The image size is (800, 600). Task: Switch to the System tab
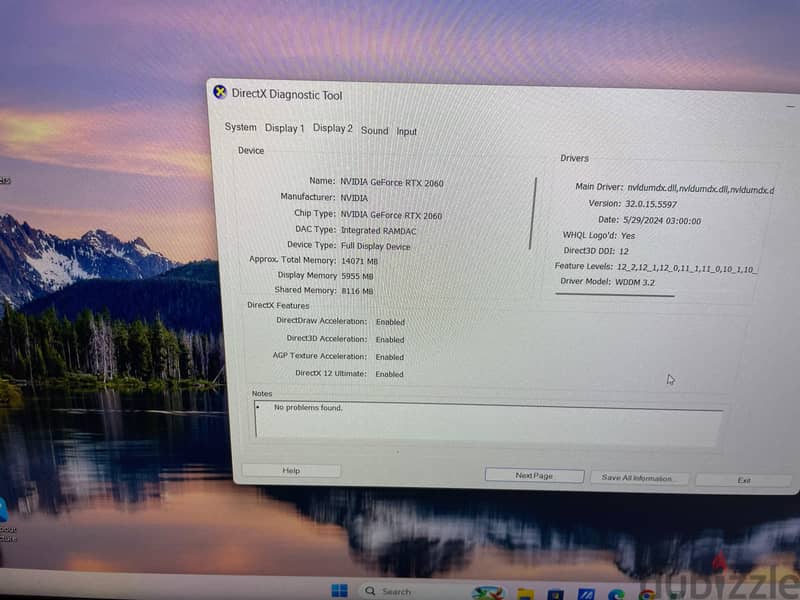pyautogui.click(x=240, y=127)
